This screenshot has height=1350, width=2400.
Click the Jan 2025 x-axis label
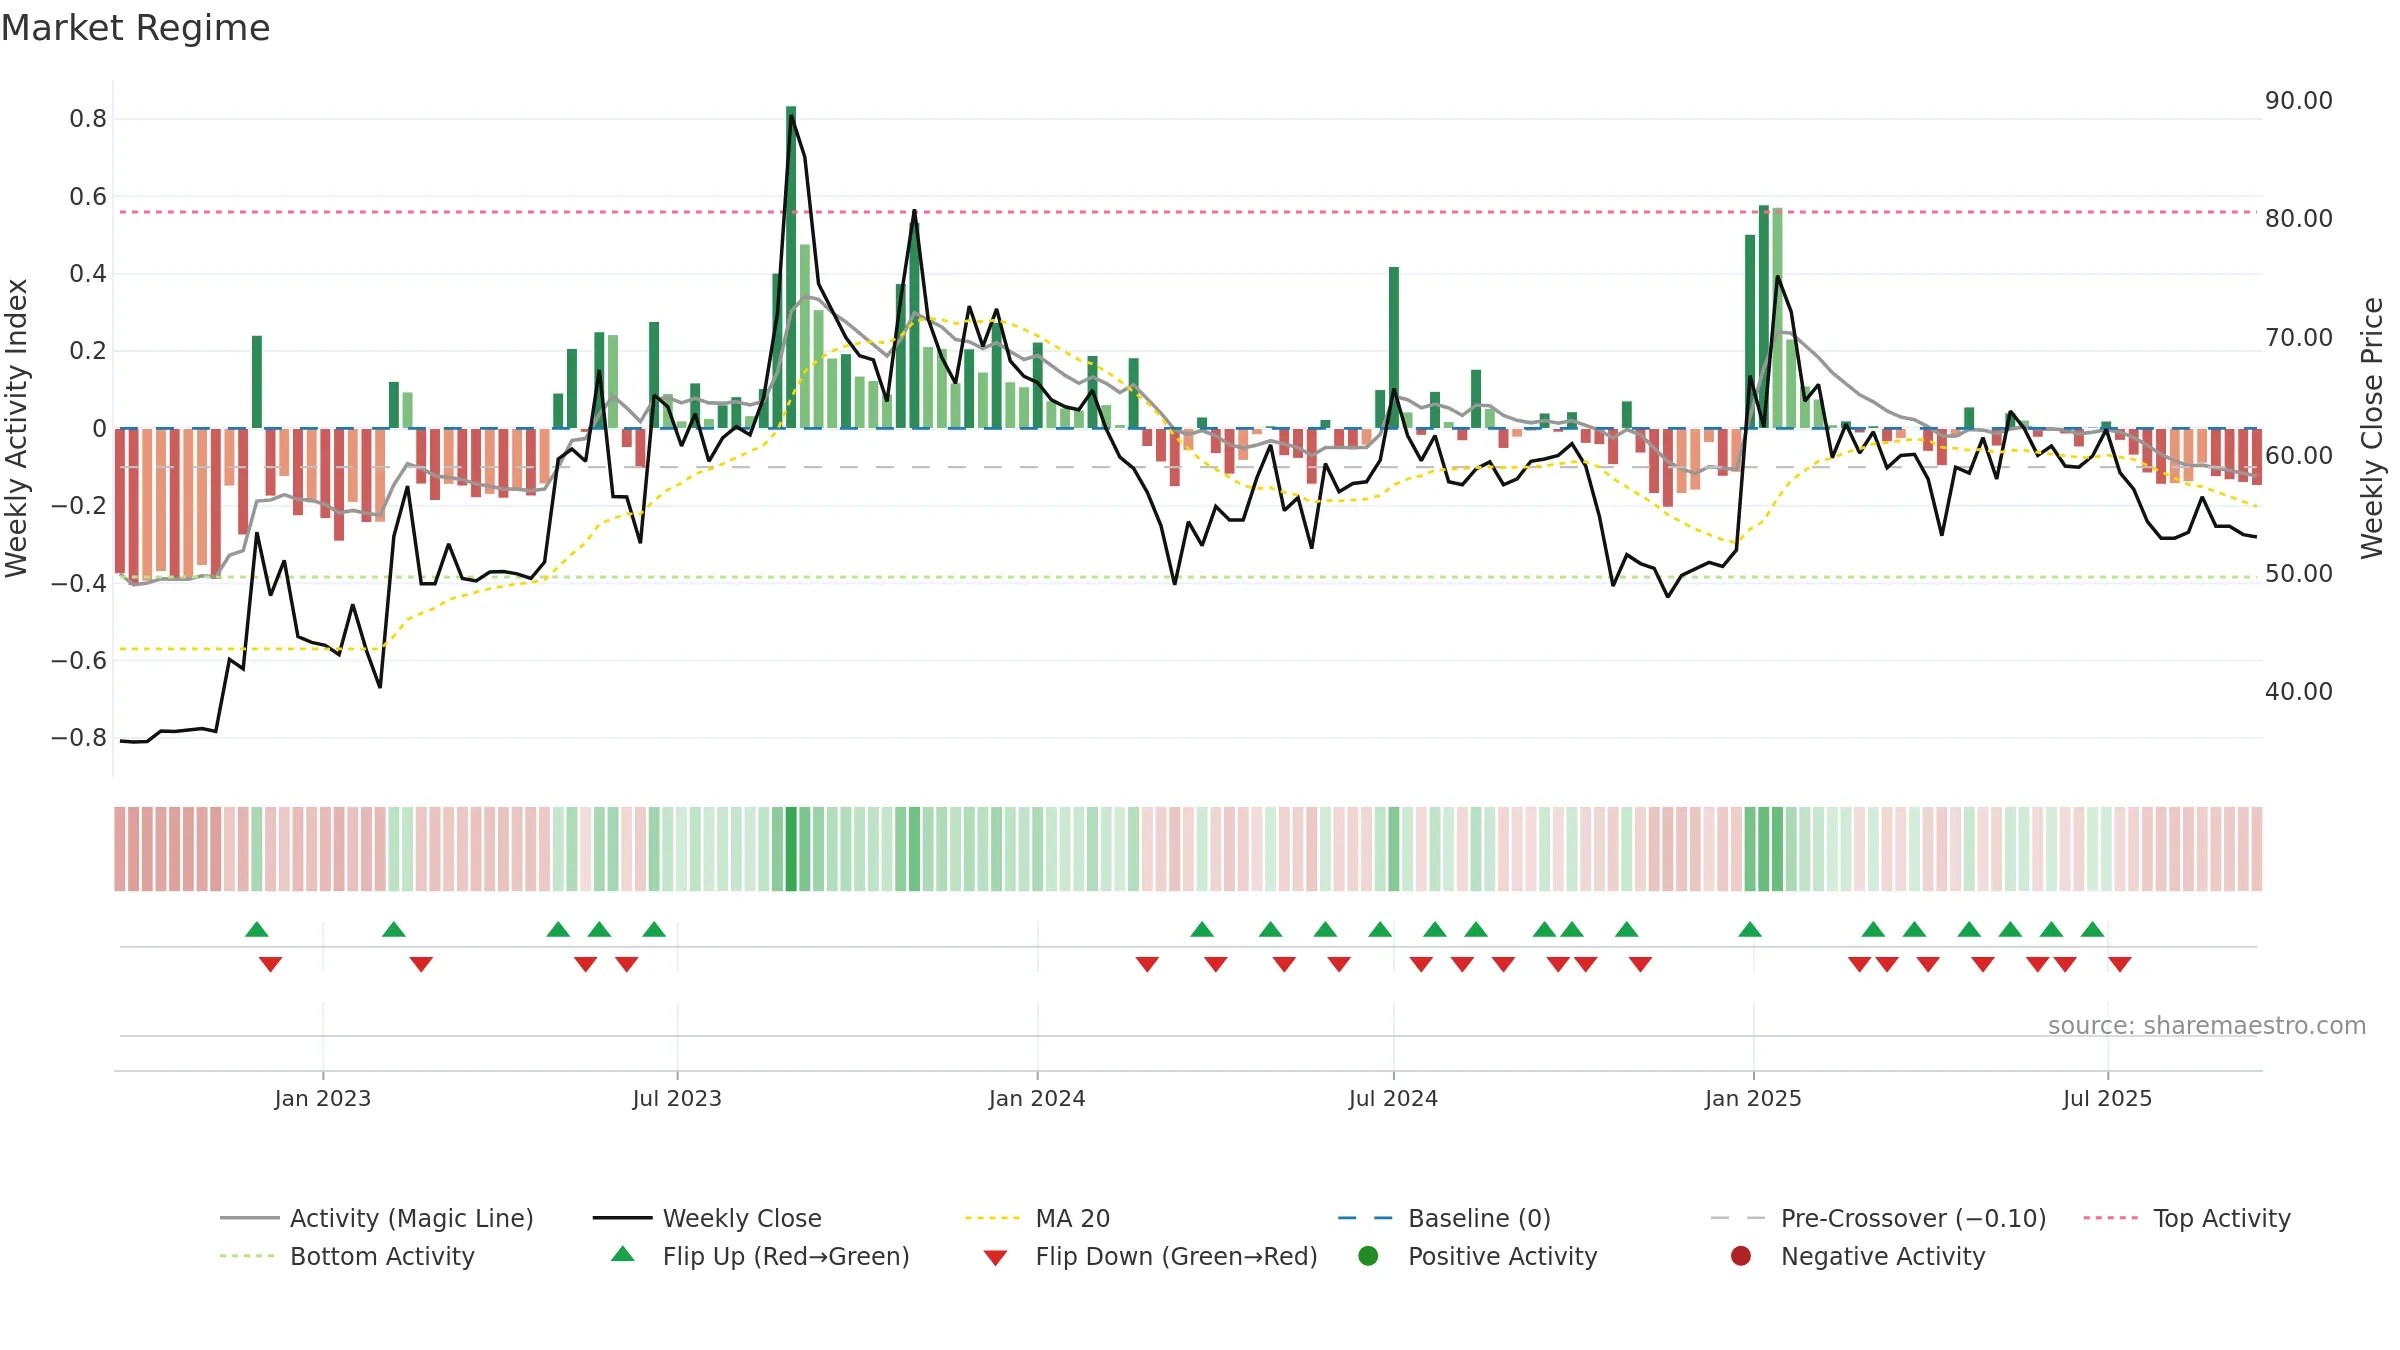pos(1753,1098)
